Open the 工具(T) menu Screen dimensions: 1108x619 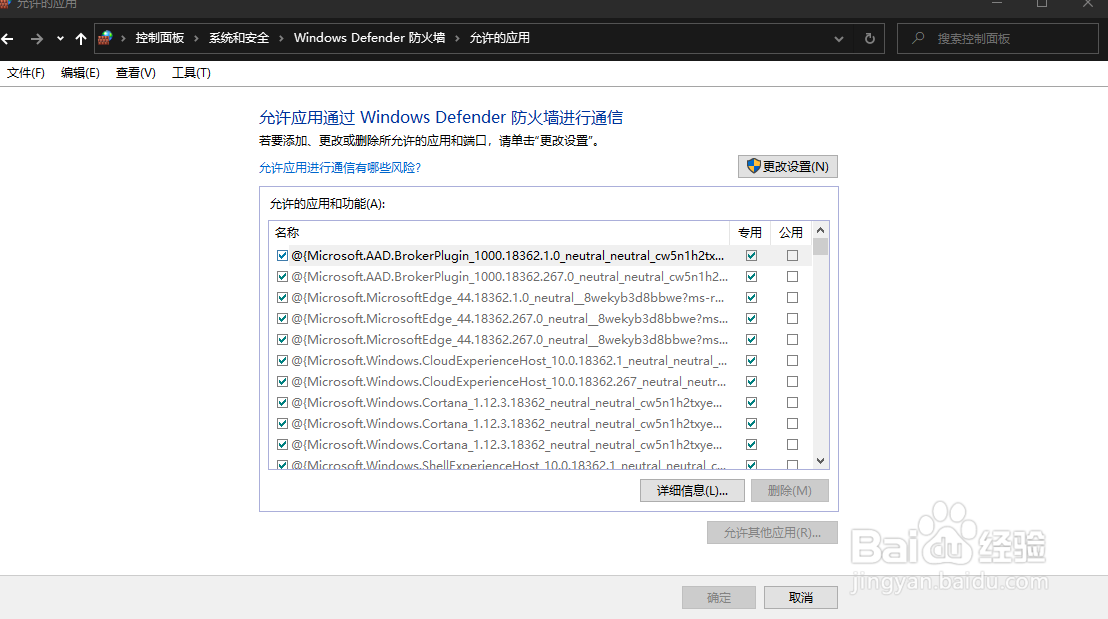[x=191, y=73]
